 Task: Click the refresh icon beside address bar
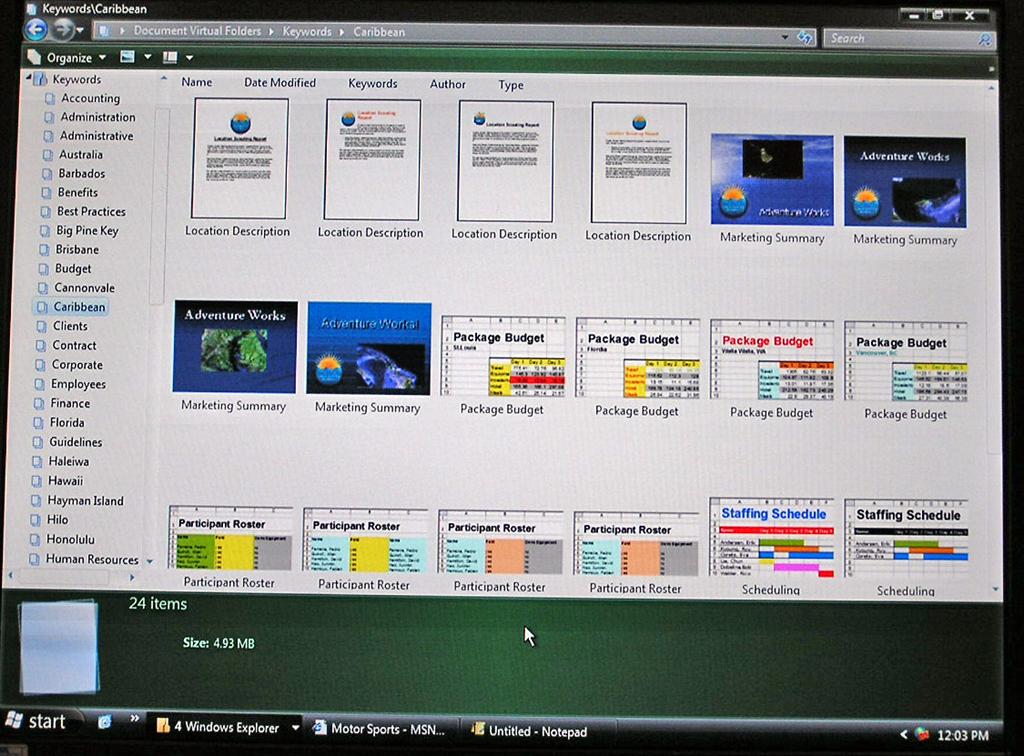point(805,38)
